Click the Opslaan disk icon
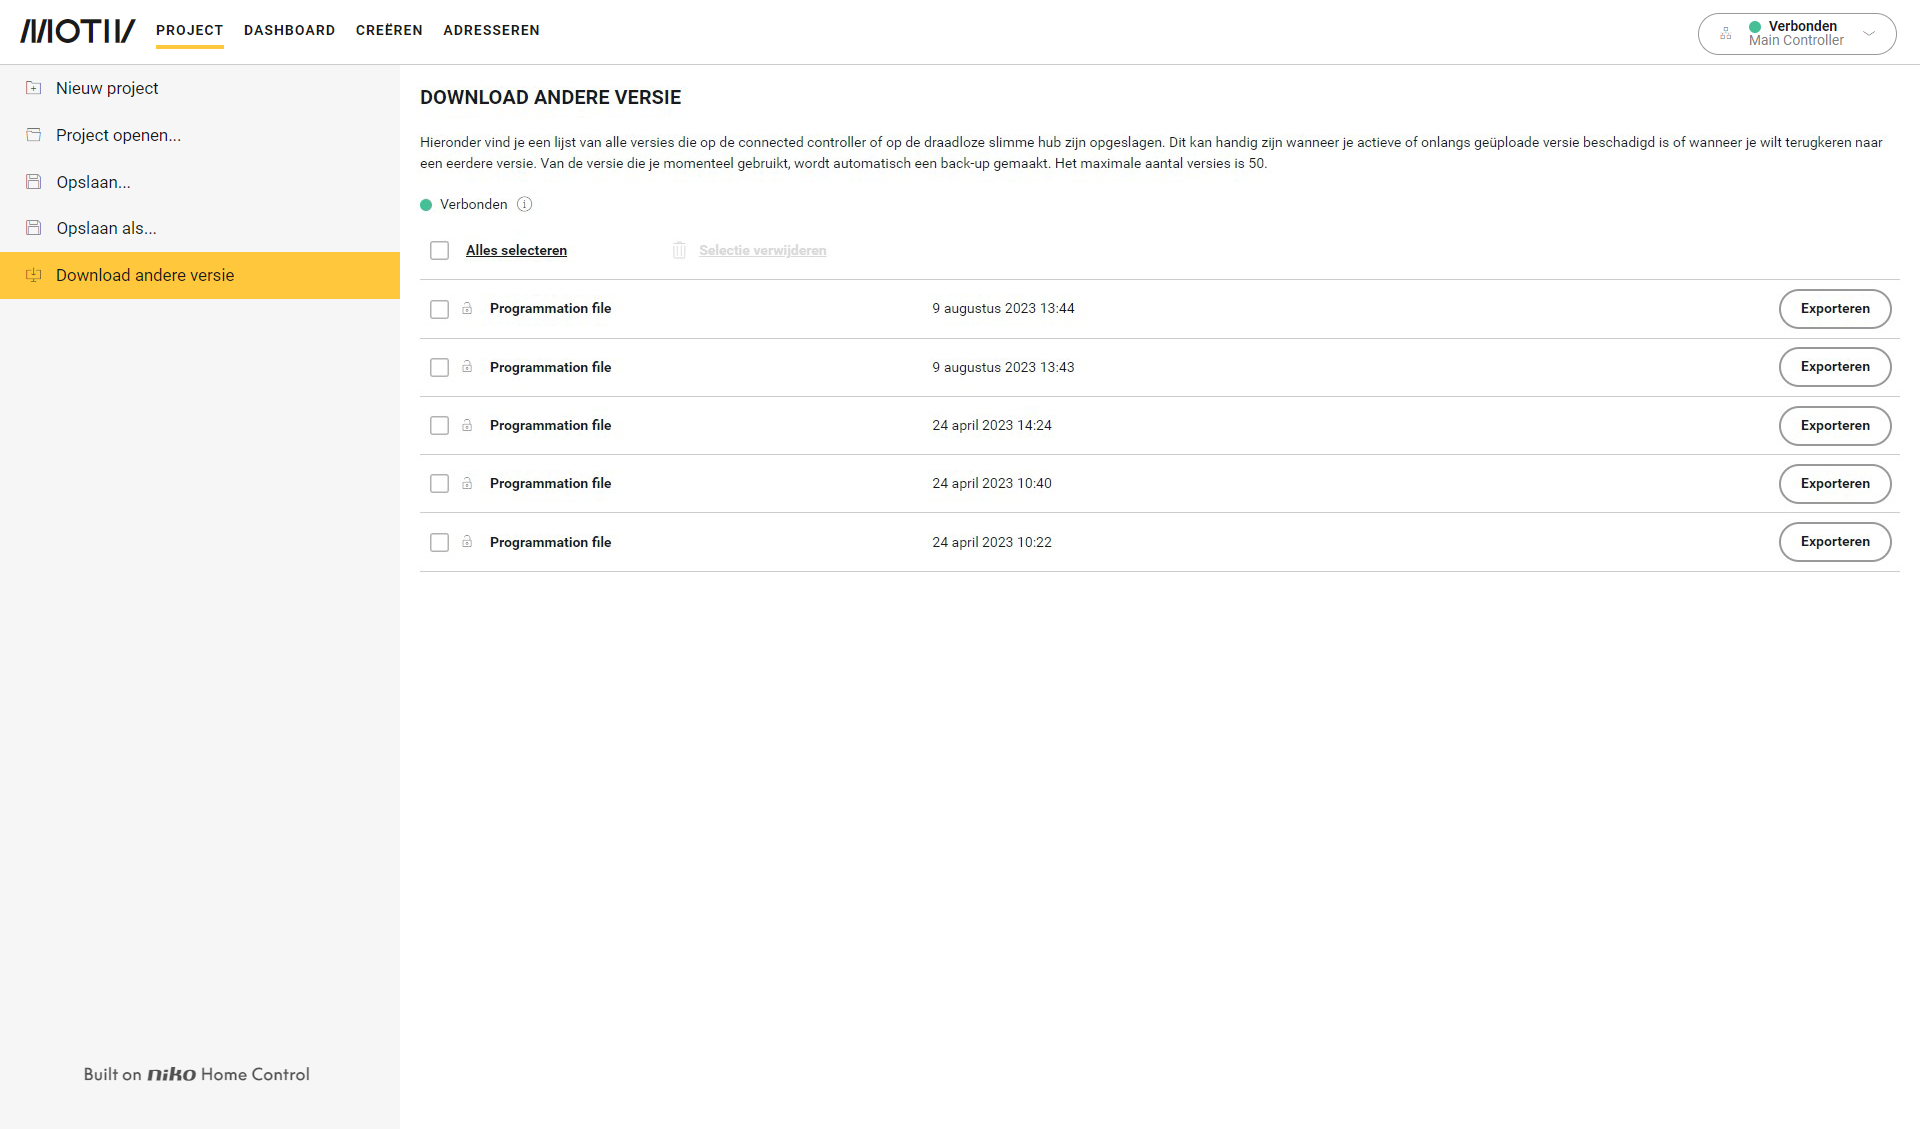 (33, 182)
